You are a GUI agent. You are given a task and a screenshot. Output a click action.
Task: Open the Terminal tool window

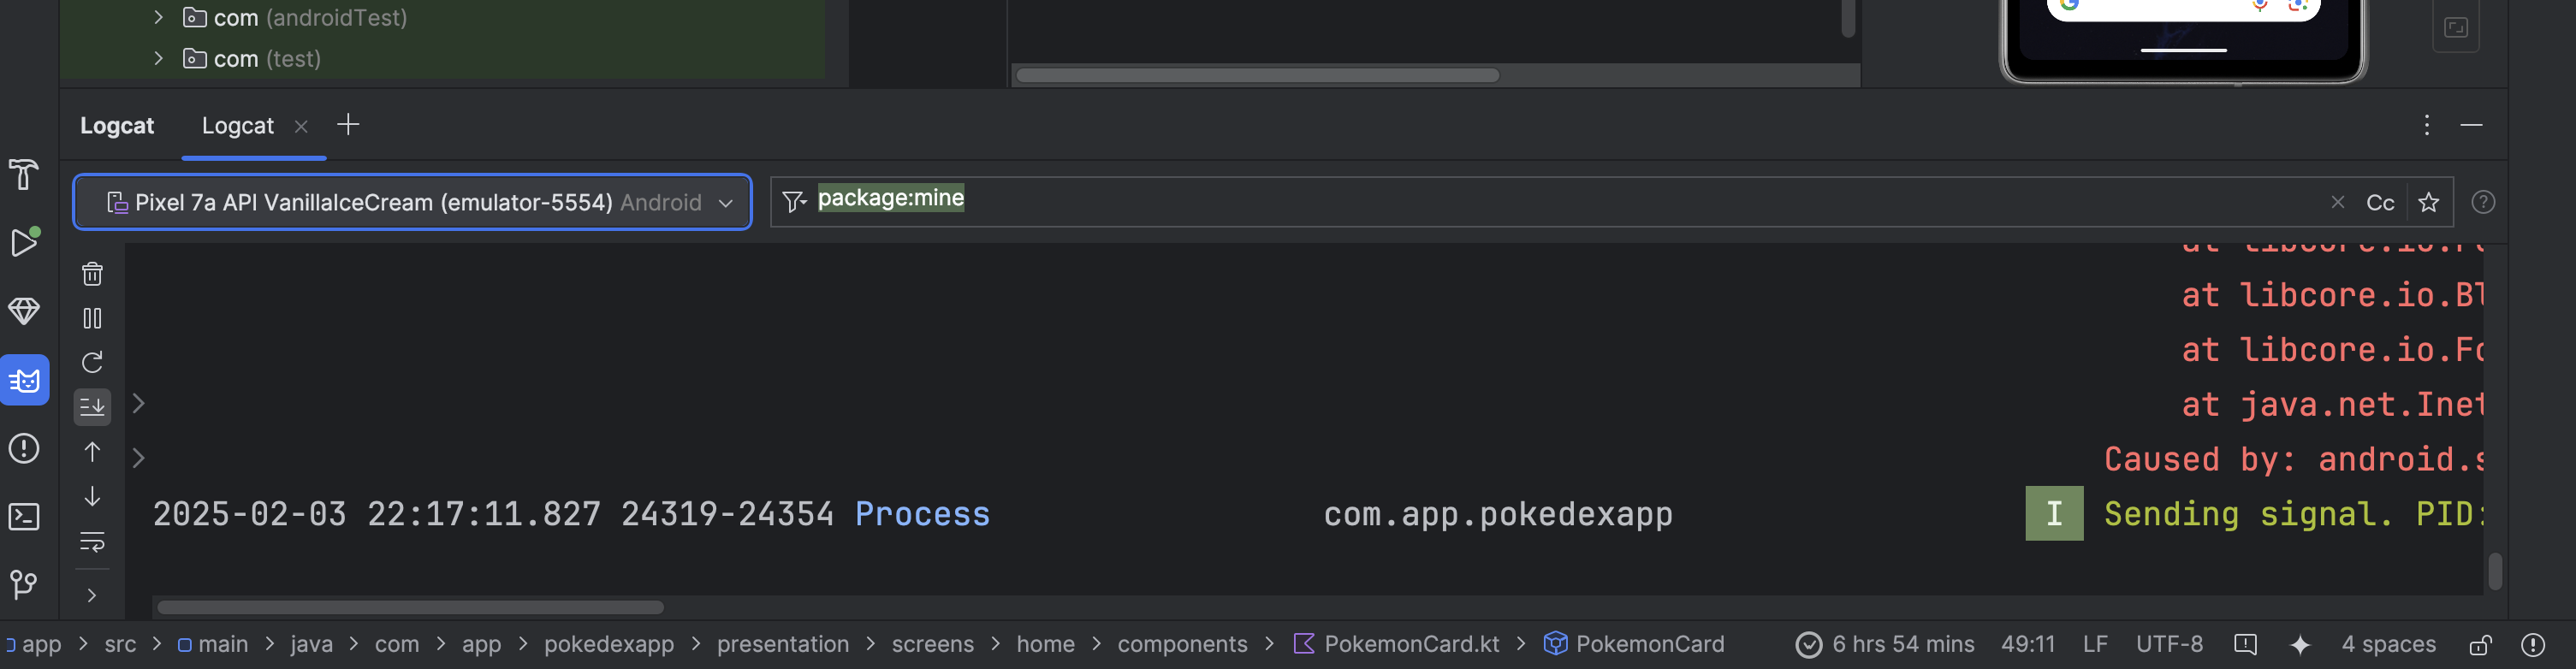tap(25, 517)
